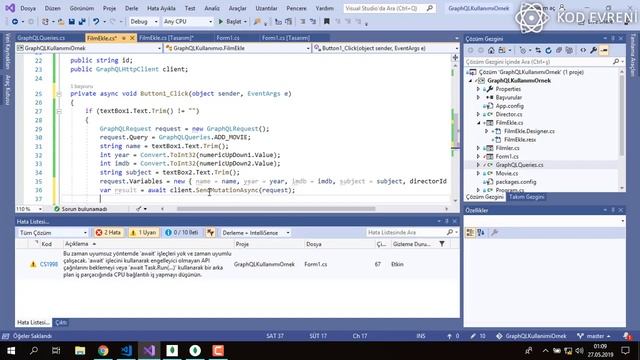Viewport: 640px width, 360px height.
Task: Click the highlighted preview selected items icon
Action: [x=604, y=50]
